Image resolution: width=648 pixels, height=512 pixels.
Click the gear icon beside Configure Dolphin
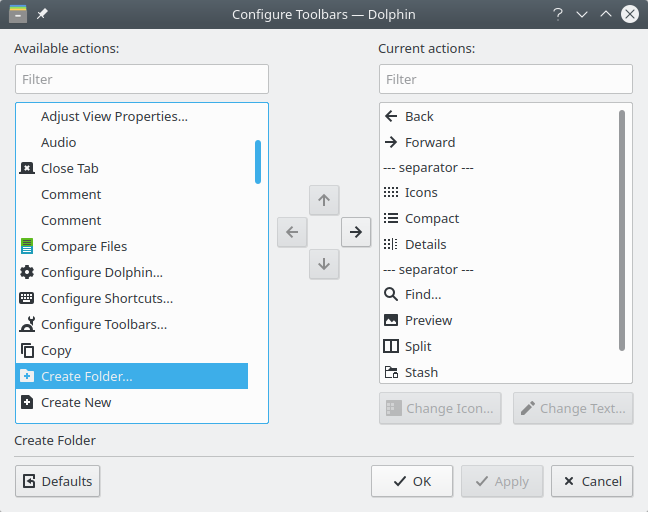[27, 272]
